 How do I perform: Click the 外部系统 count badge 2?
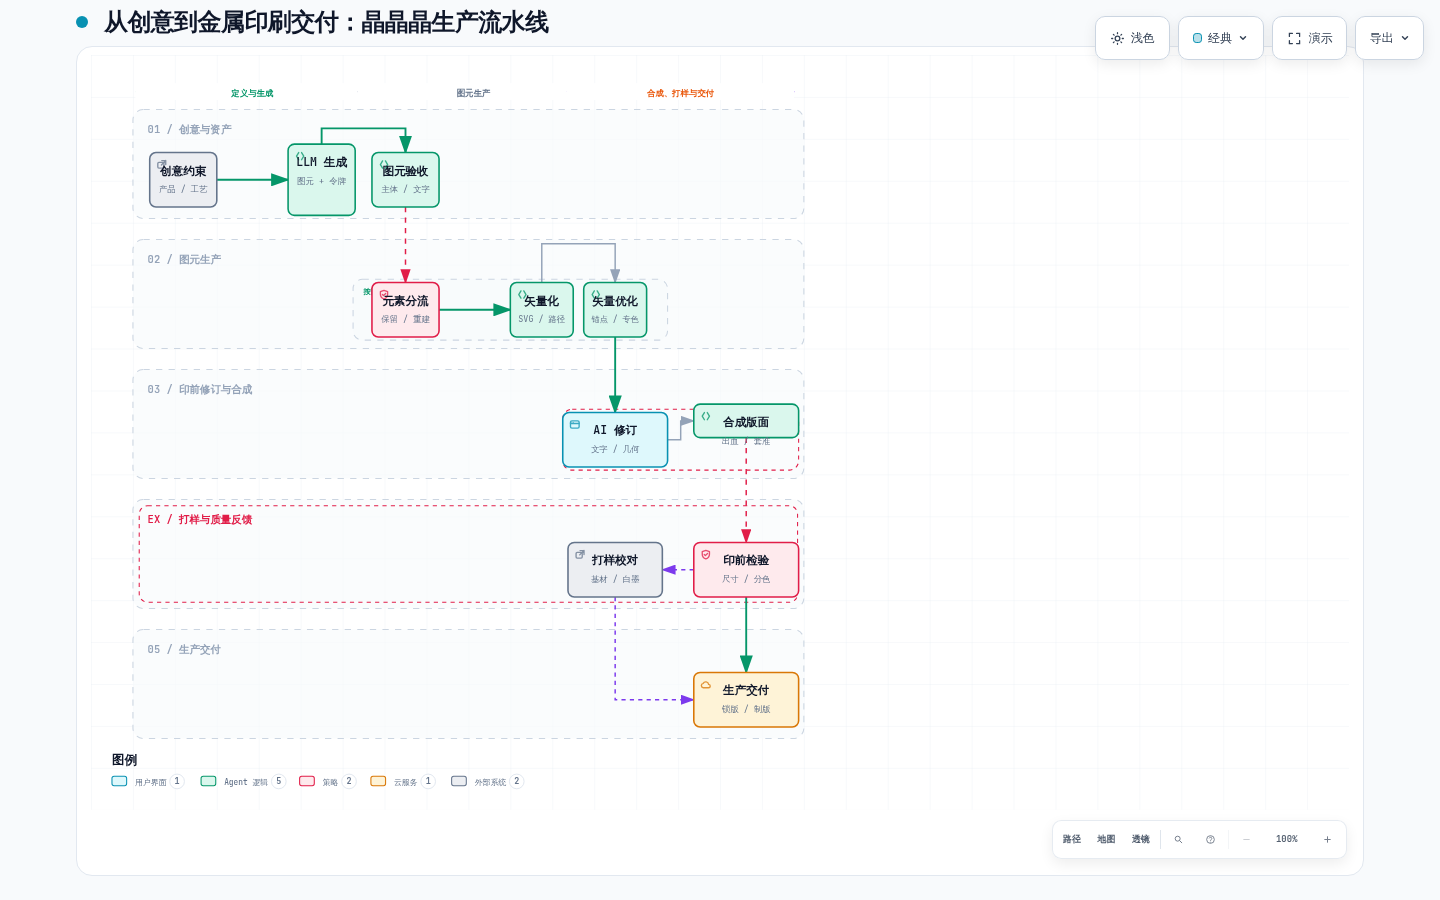(x=517, y=781)
